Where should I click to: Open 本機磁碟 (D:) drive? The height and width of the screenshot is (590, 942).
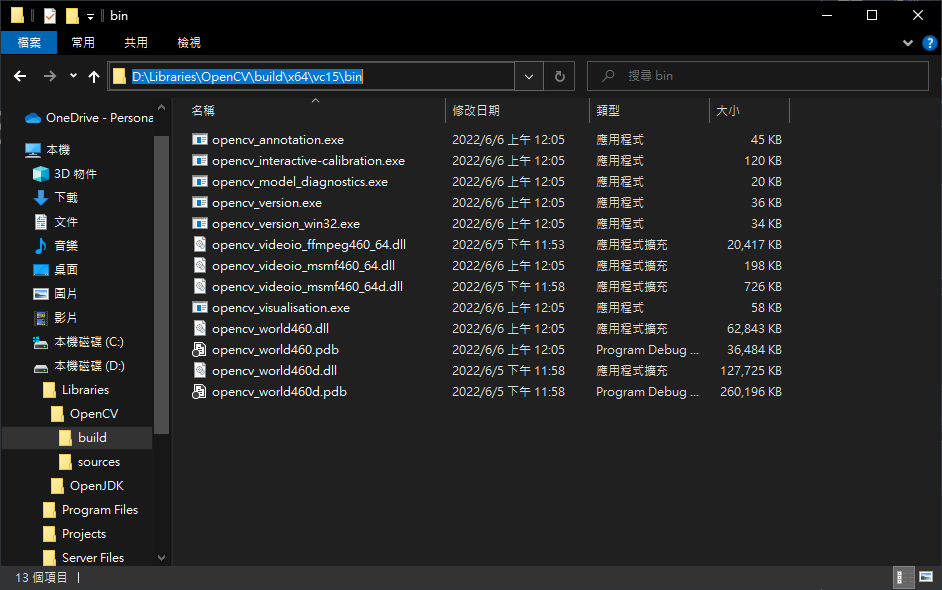(x=78, y=366)
